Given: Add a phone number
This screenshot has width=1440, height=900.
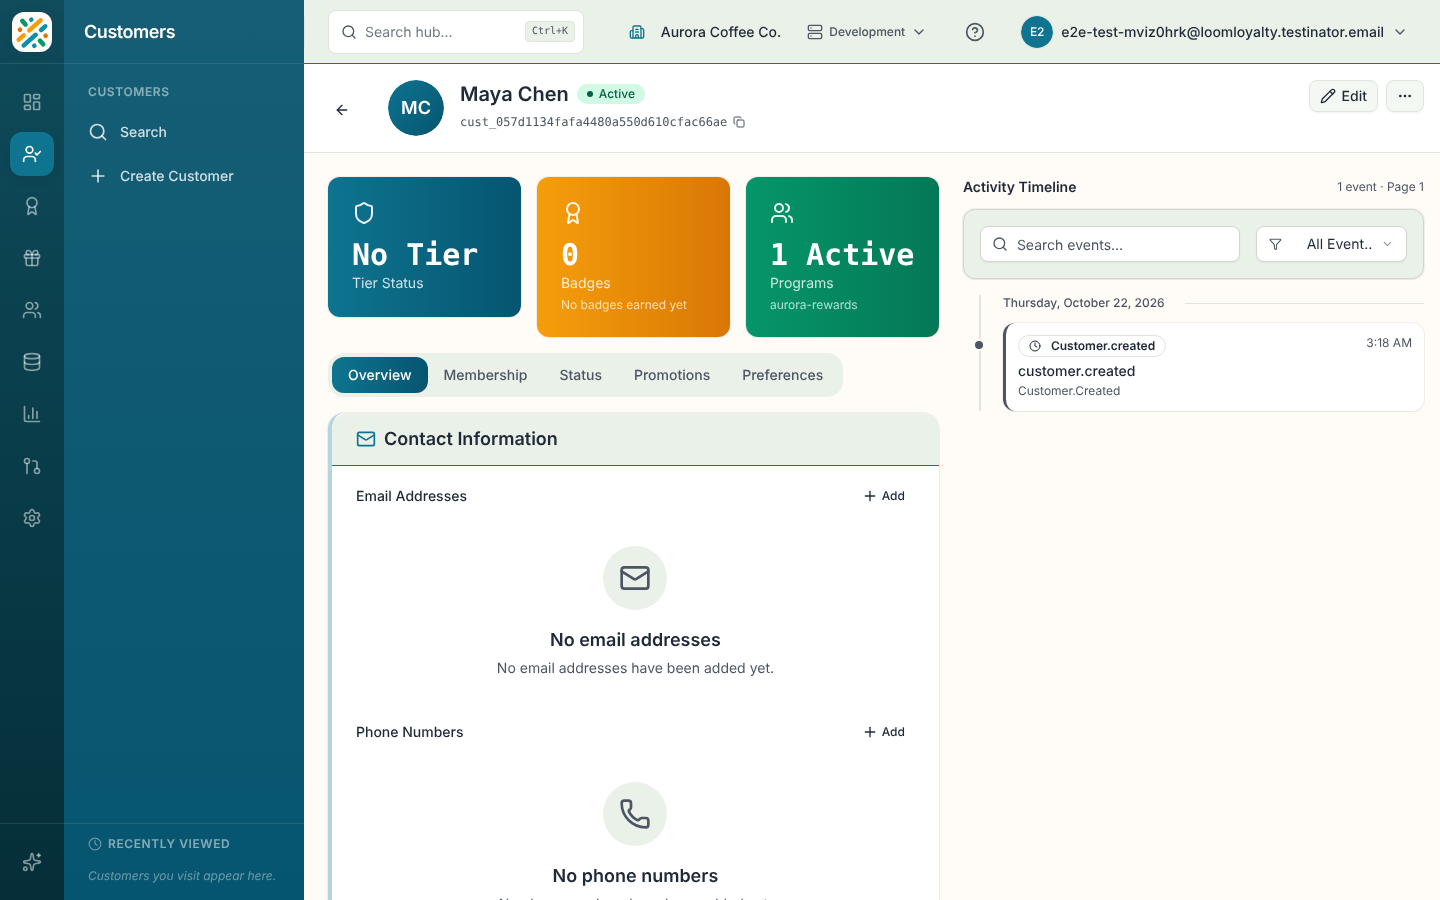Looking at the screenshot, I should click(884, 732).
